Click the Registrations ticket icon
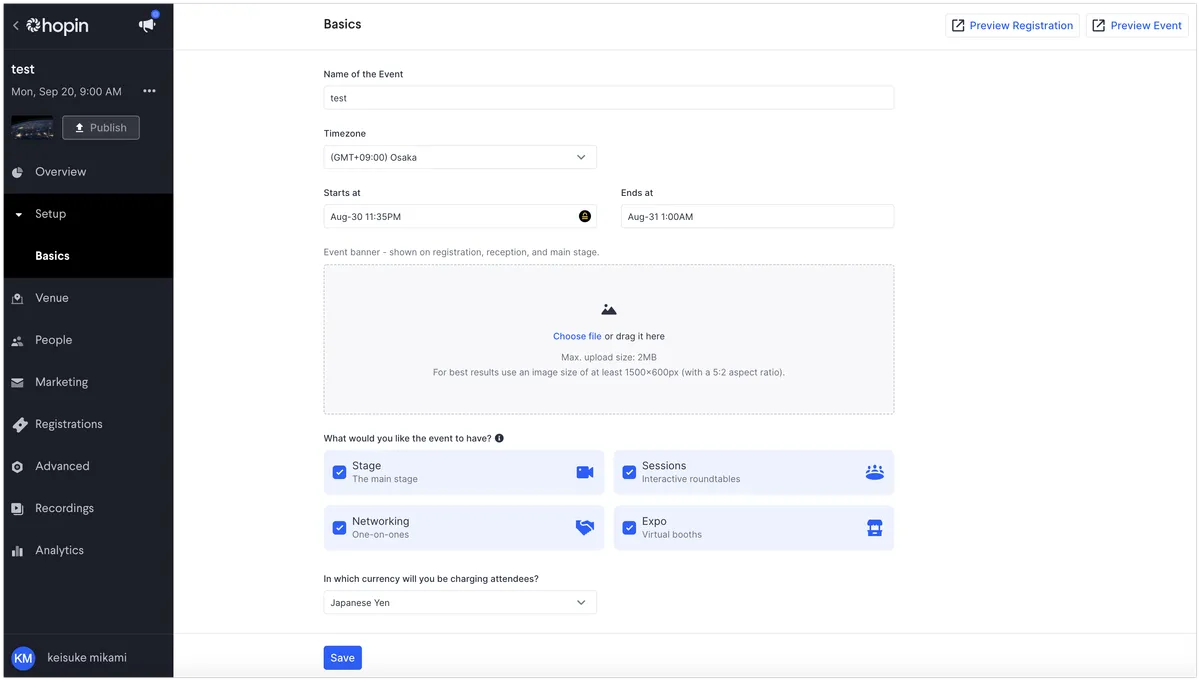The height and width of the screenshot is (681, 1200). 18,425
